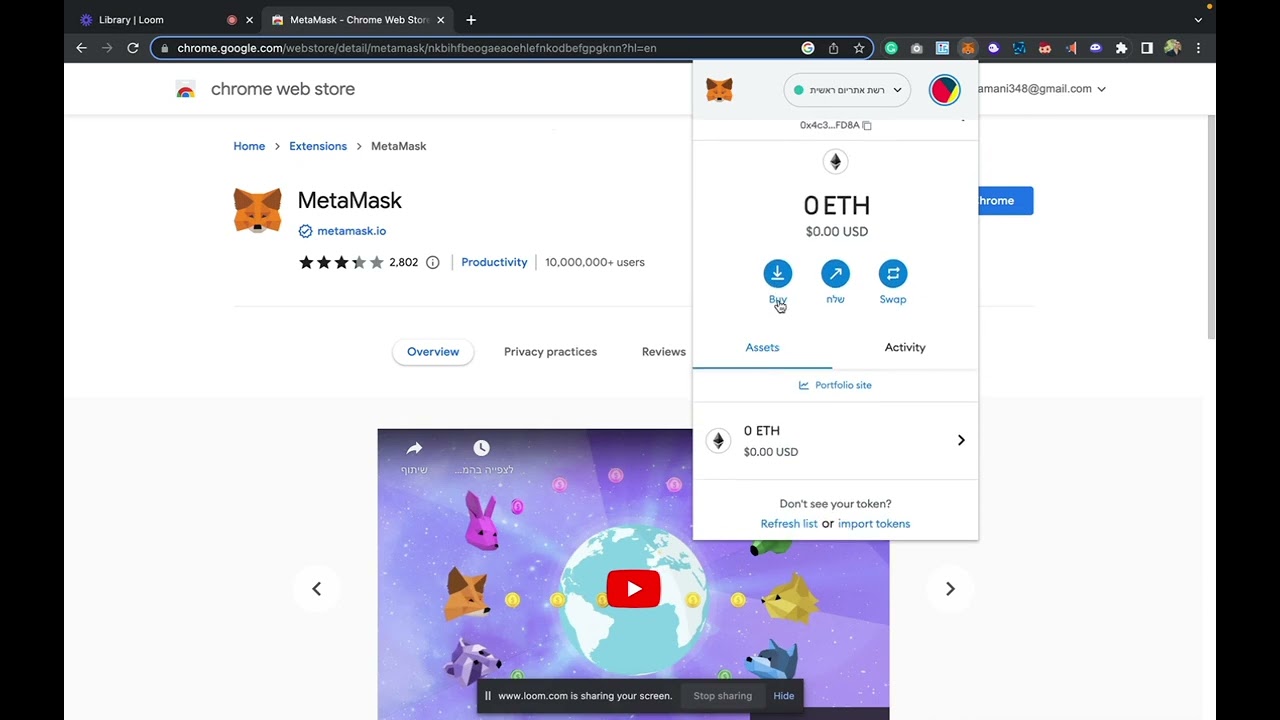Viewport: 1280px width, 720px height.
Task: Open the metamask.io publisher link
Action: click(x=351, y=231)
